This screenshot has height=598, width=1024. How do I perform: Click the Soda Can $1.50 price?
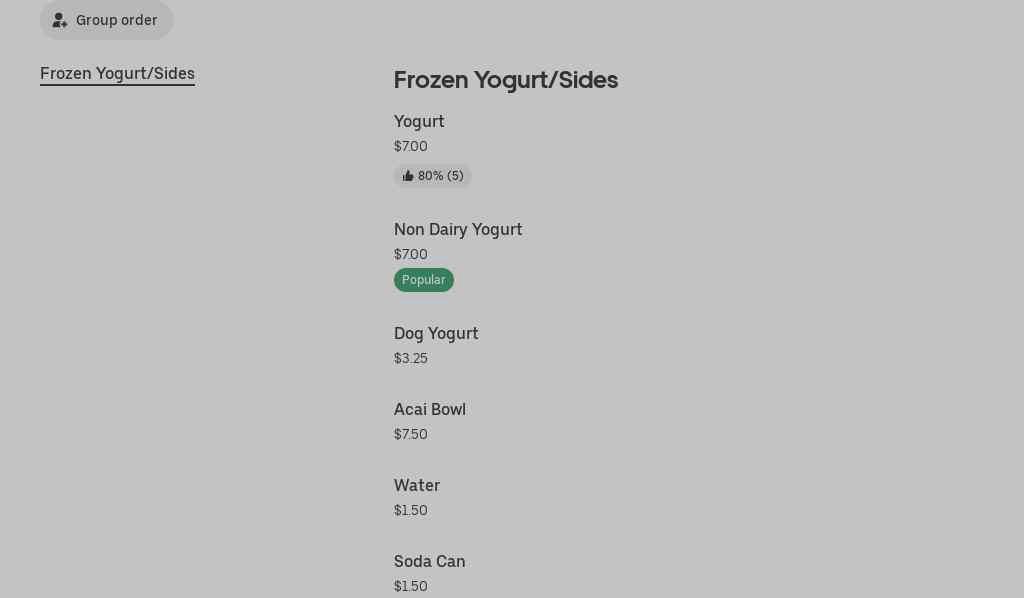tap(410, 586)
